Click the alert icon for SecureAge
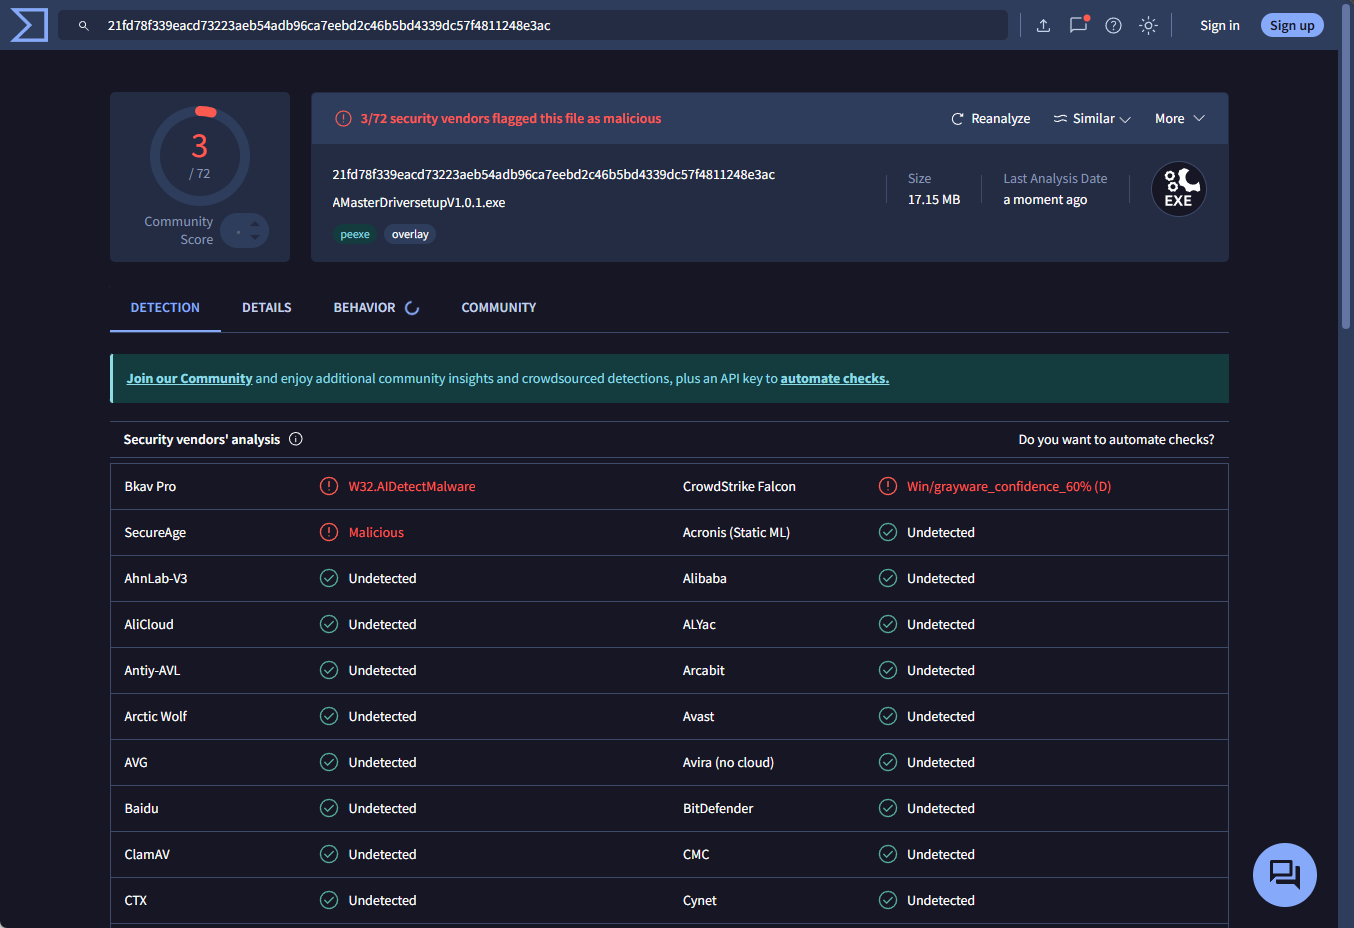This screenshot has width=1354, height=928. 329,532
